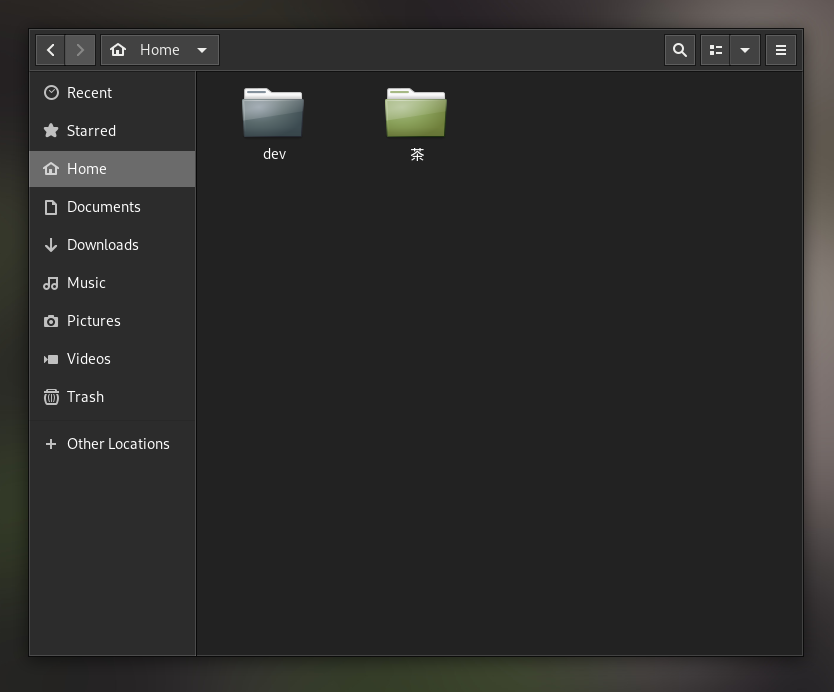This screenshot has width=834, height=692.
Task: Open Other Locations in the sidebar
Action: click(112, 444)
